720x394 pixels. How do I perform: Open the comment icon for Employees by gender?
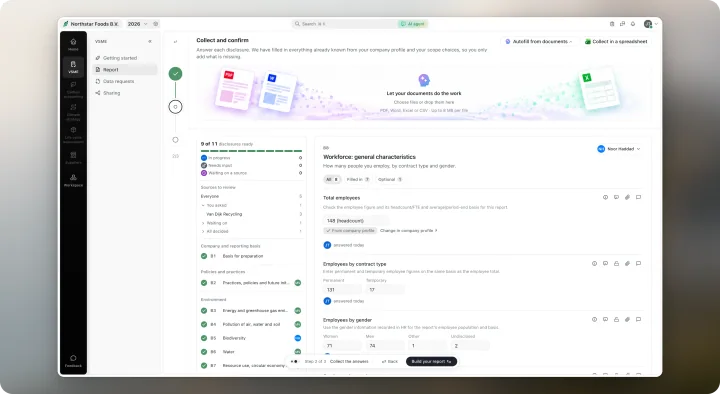[x=638, y=319]
